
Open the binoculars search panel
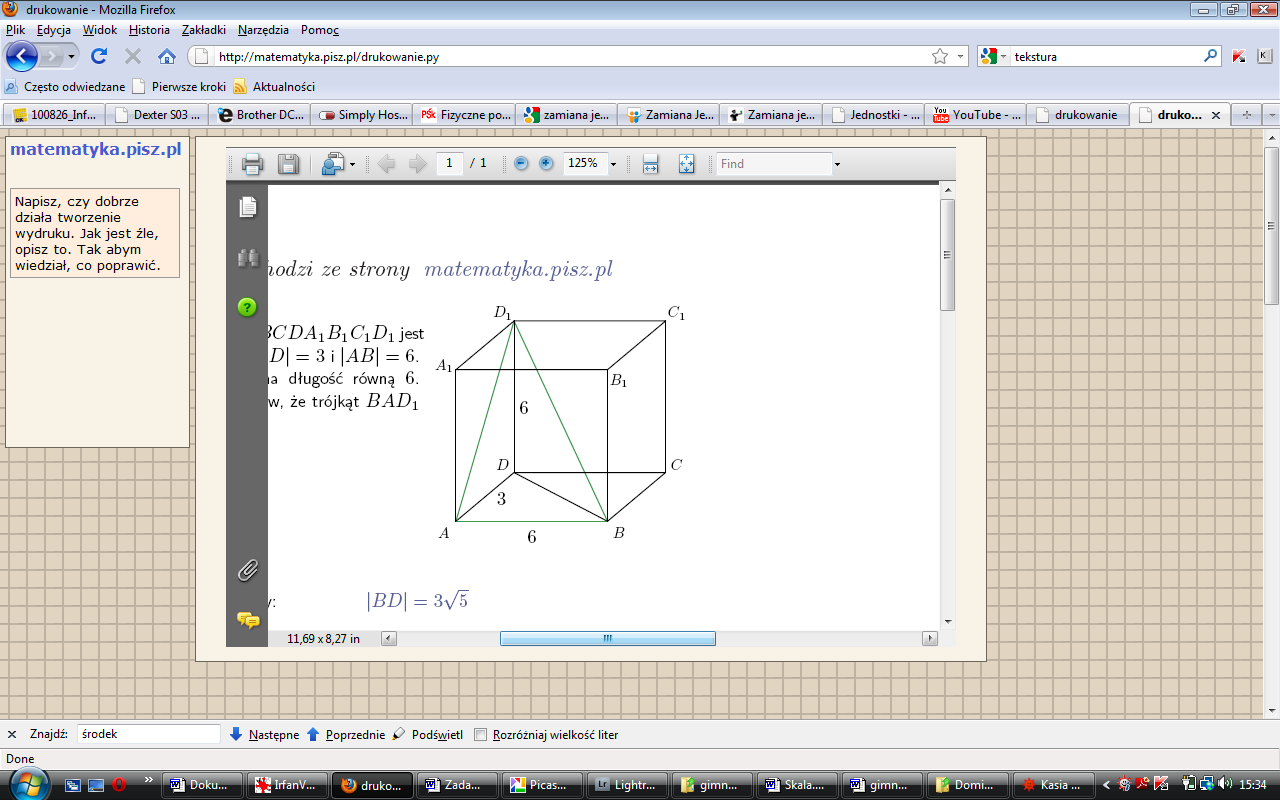coord(247,258)
